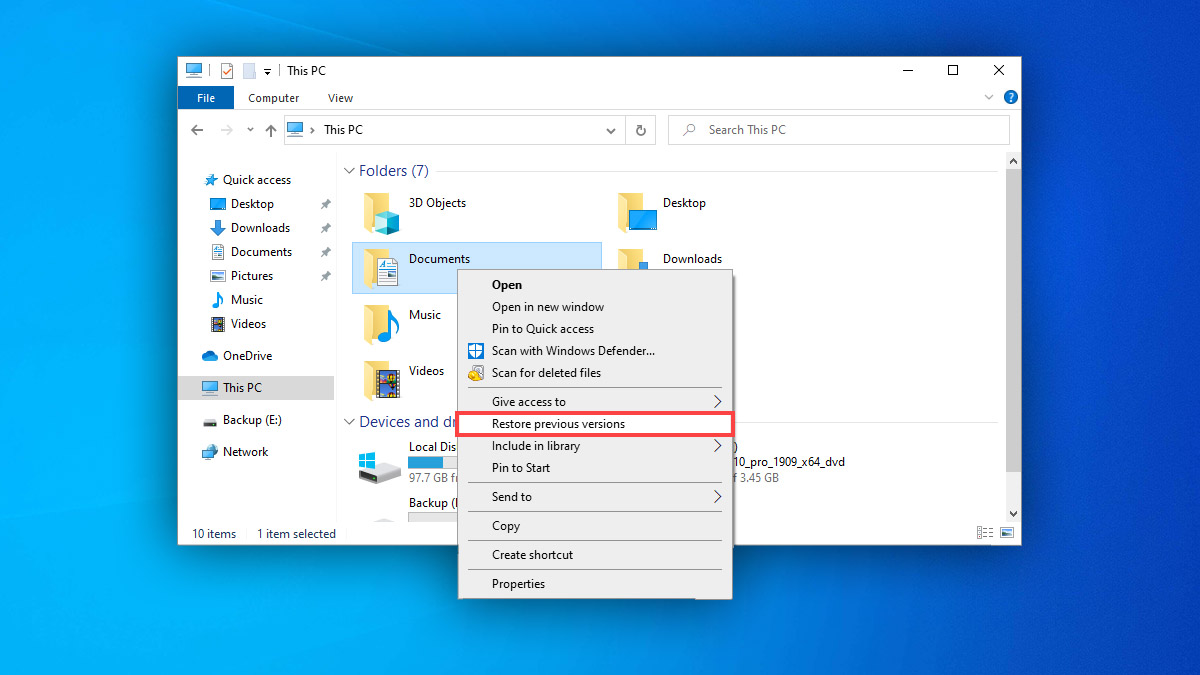Select the Documents folder icon in the main pane
Image resolution: width=1200 pixels, height=675 pixels.
coord(381,268)
